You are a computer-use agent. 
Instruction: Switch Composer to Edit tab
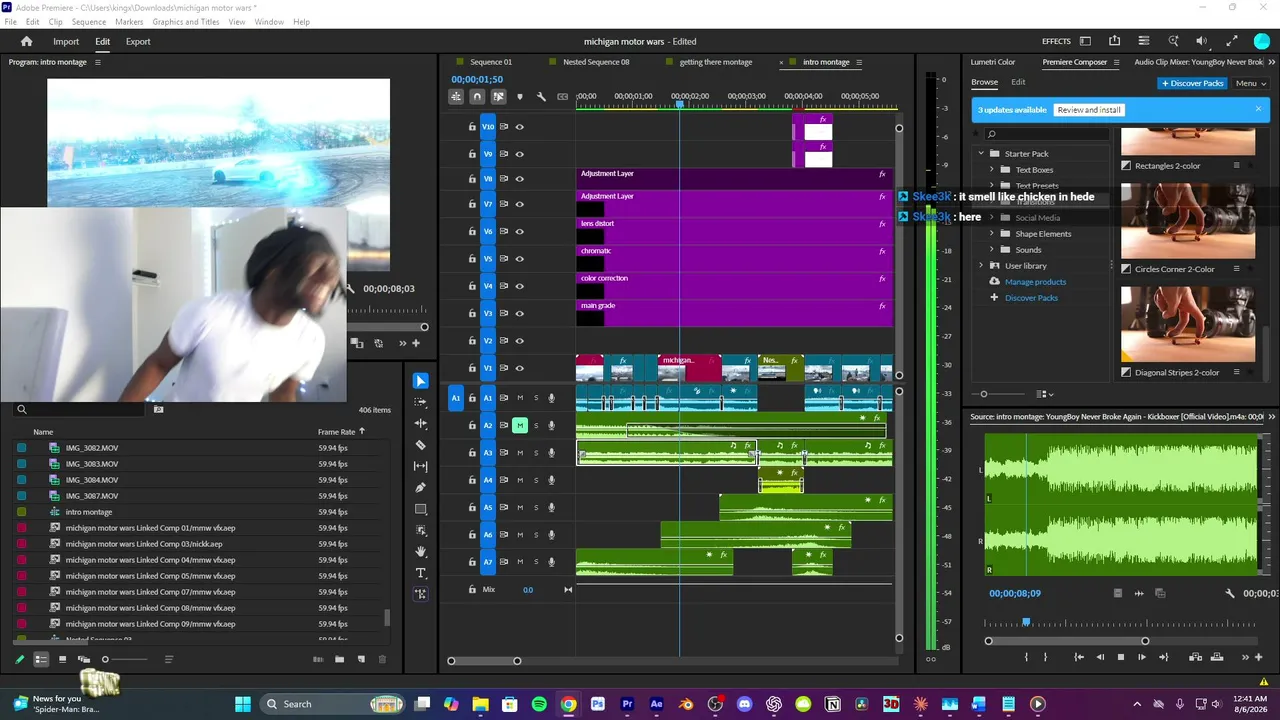click(x=1018, y=82)
